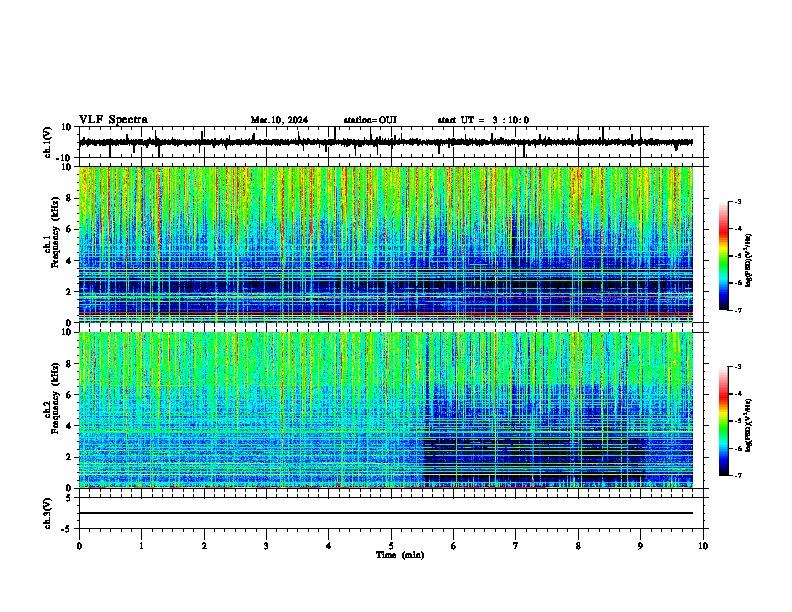Click time axis tick label "3"
792x612 pixels.
pyautogui.click(x=266, y=546)
